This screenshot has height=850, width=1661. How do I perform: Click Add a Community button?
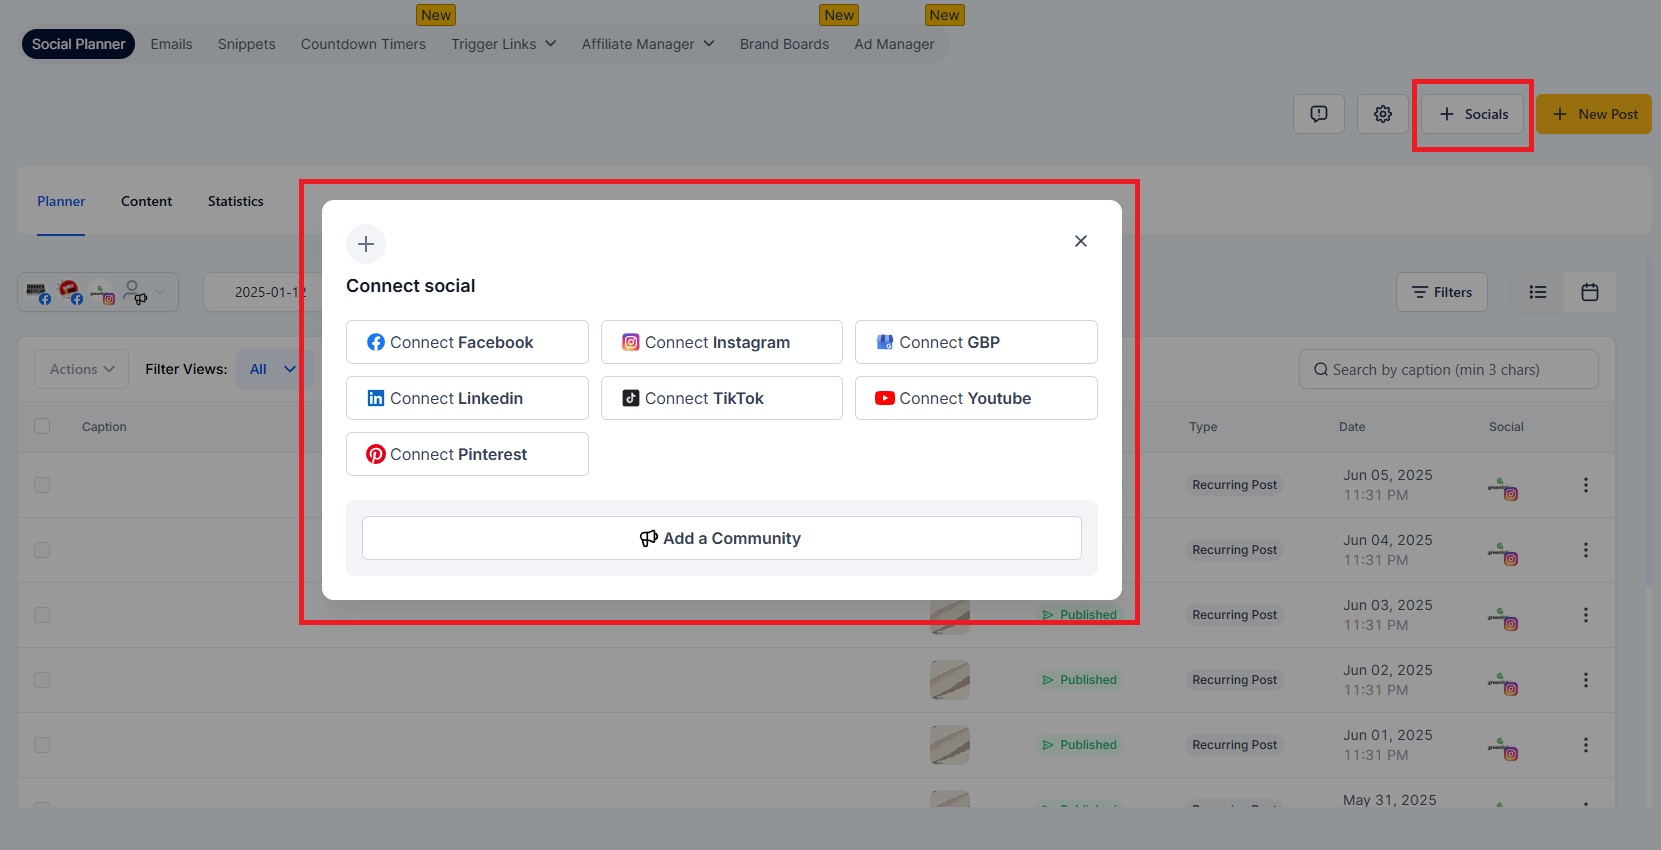[x=721, y=538]
